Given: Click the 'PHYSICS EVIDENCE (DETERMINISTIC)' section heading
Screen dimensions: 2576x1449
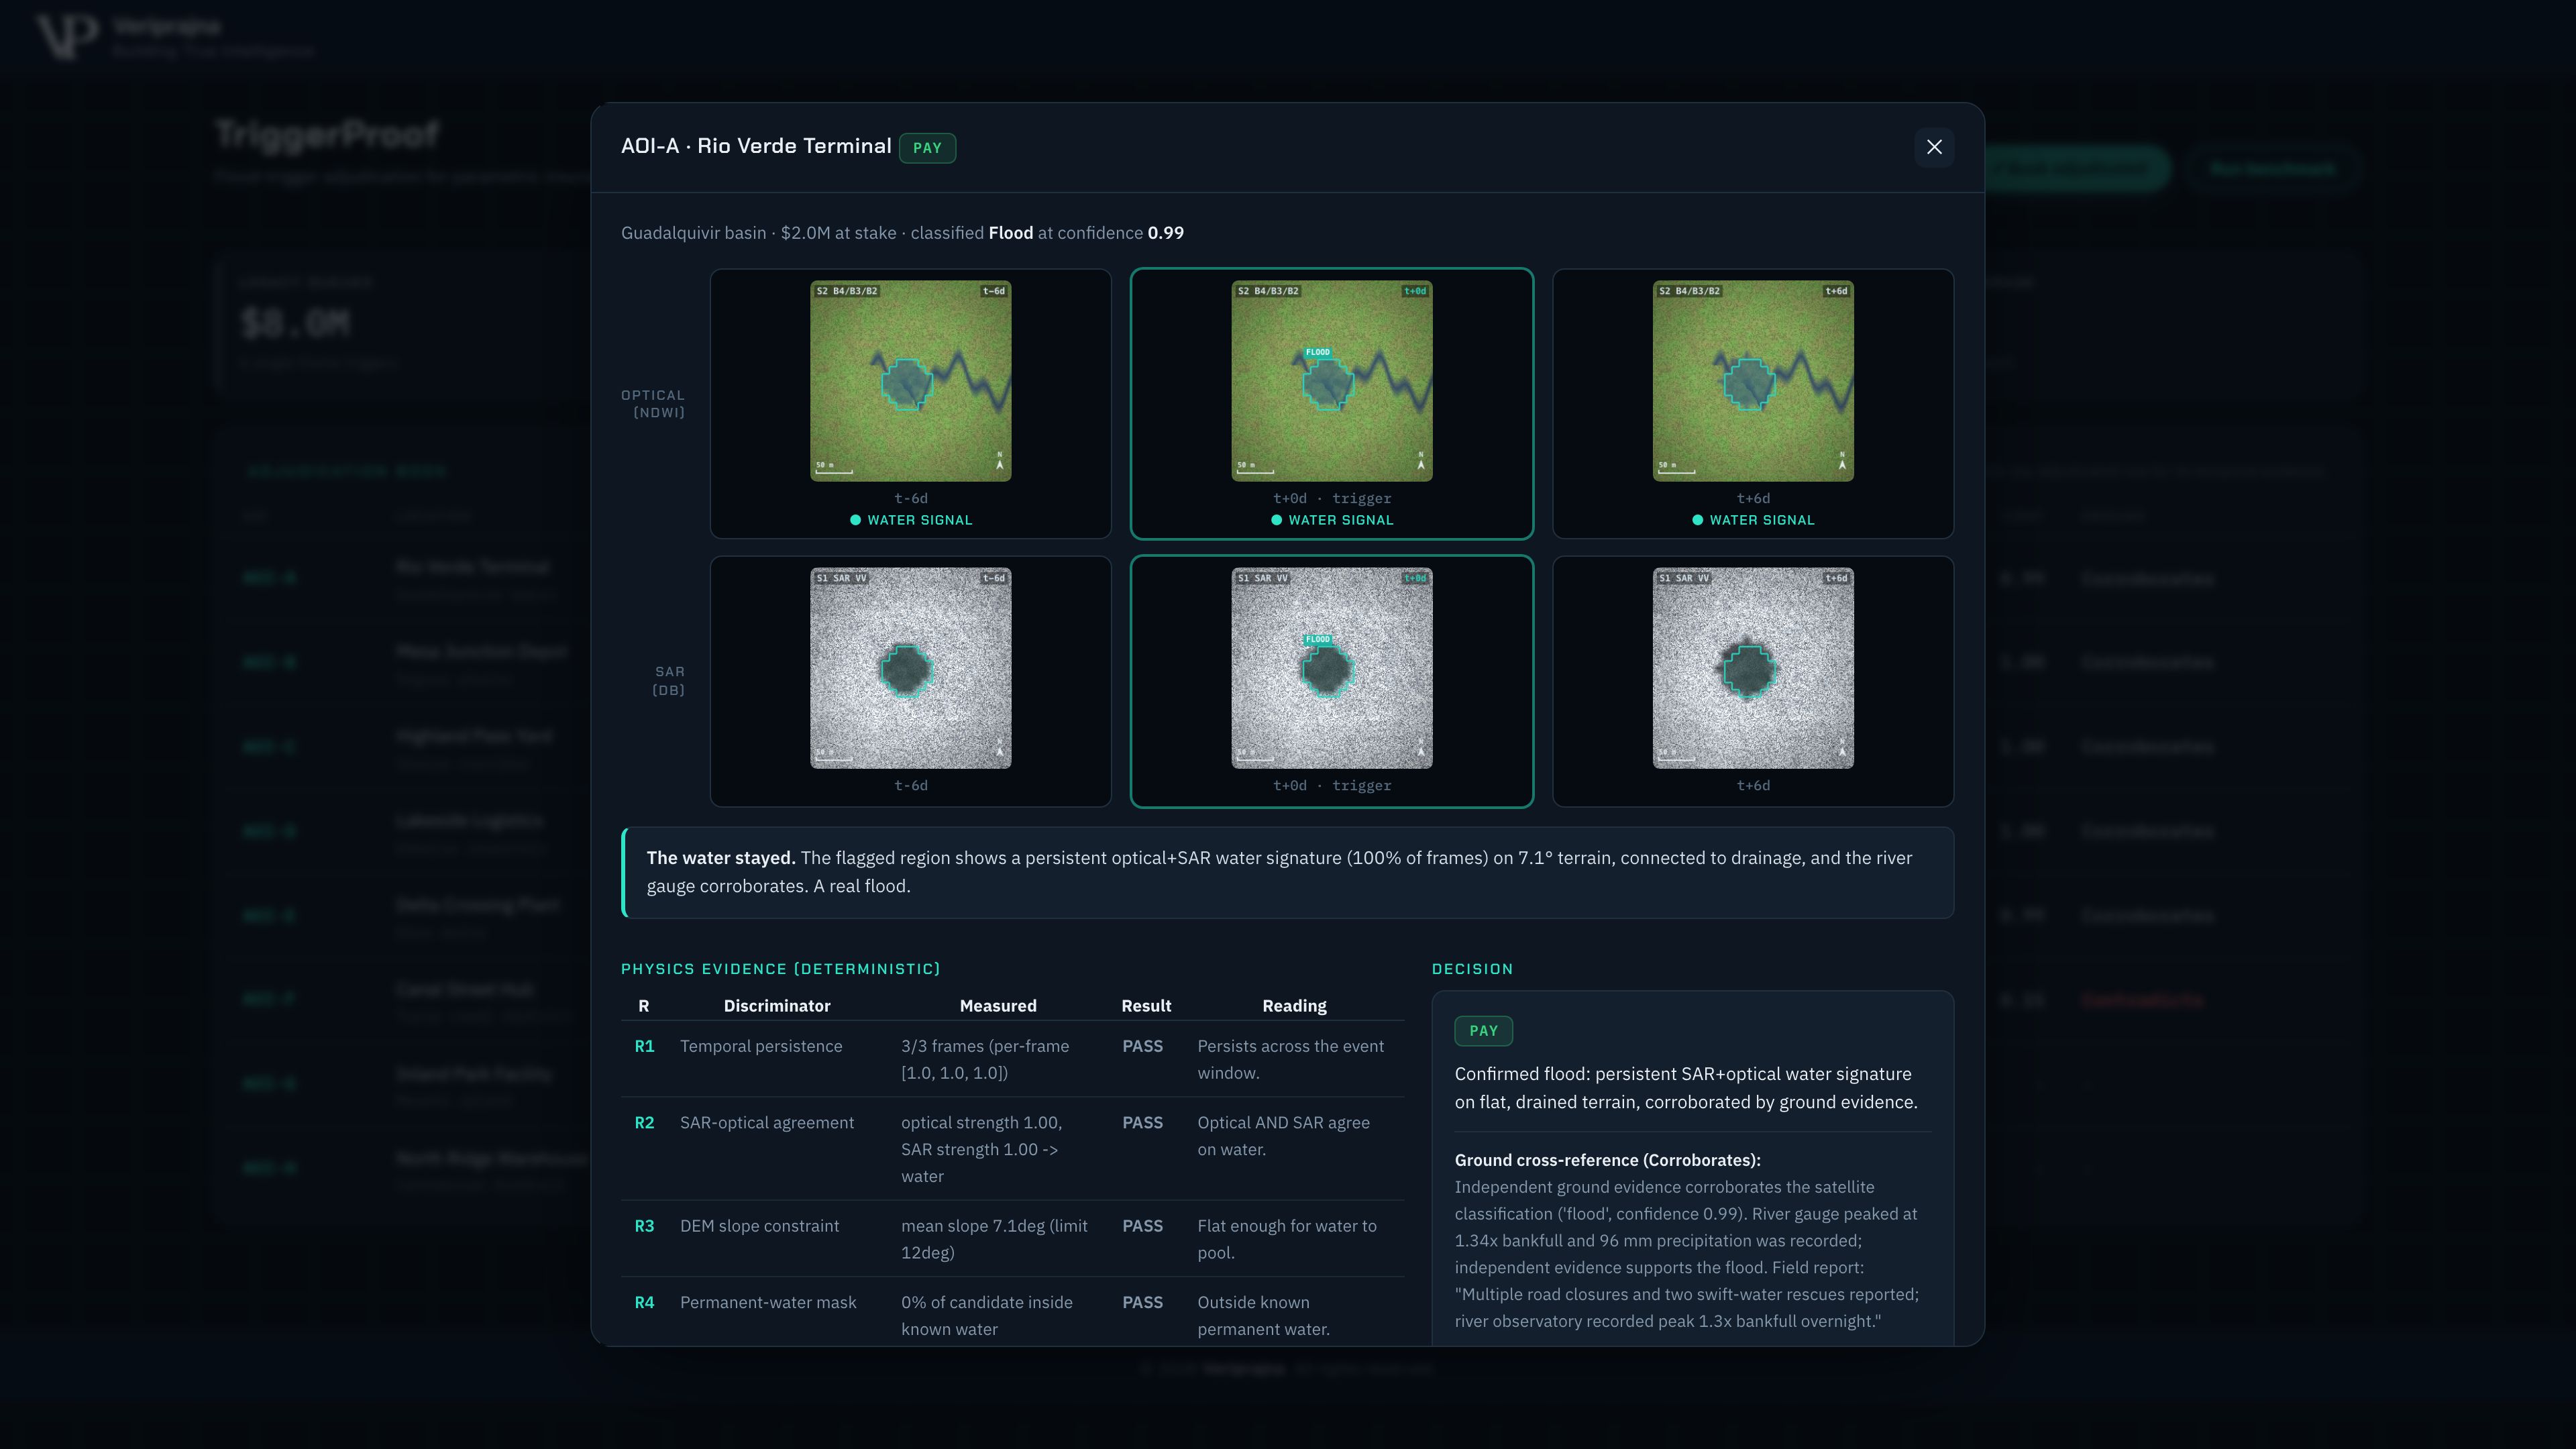Looking at the screenshot, I should click(x=781, y=969).
